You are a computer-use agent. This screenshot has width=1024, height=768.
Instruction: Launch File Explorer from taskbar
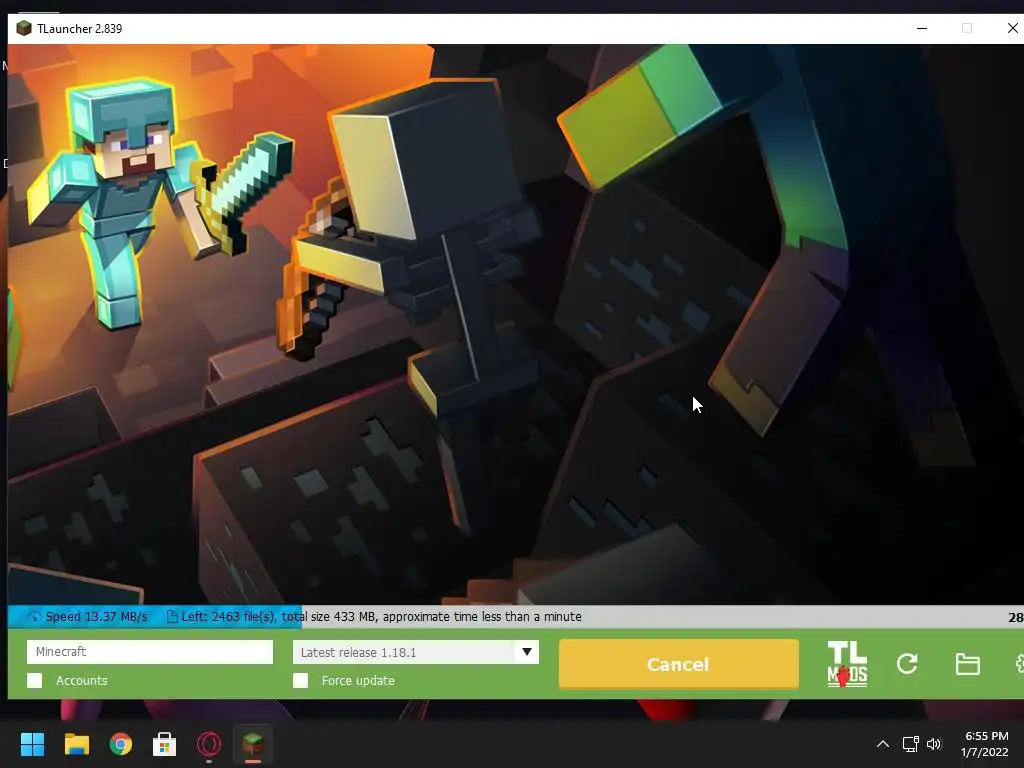coord(76,744)
